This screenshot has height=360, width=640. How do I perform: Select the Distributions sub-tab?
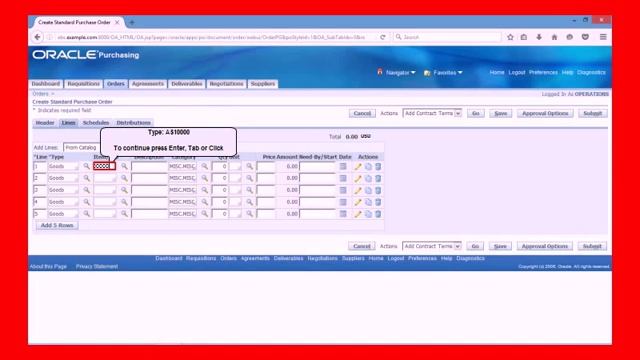pyautogui.click(x=133, y=123)
